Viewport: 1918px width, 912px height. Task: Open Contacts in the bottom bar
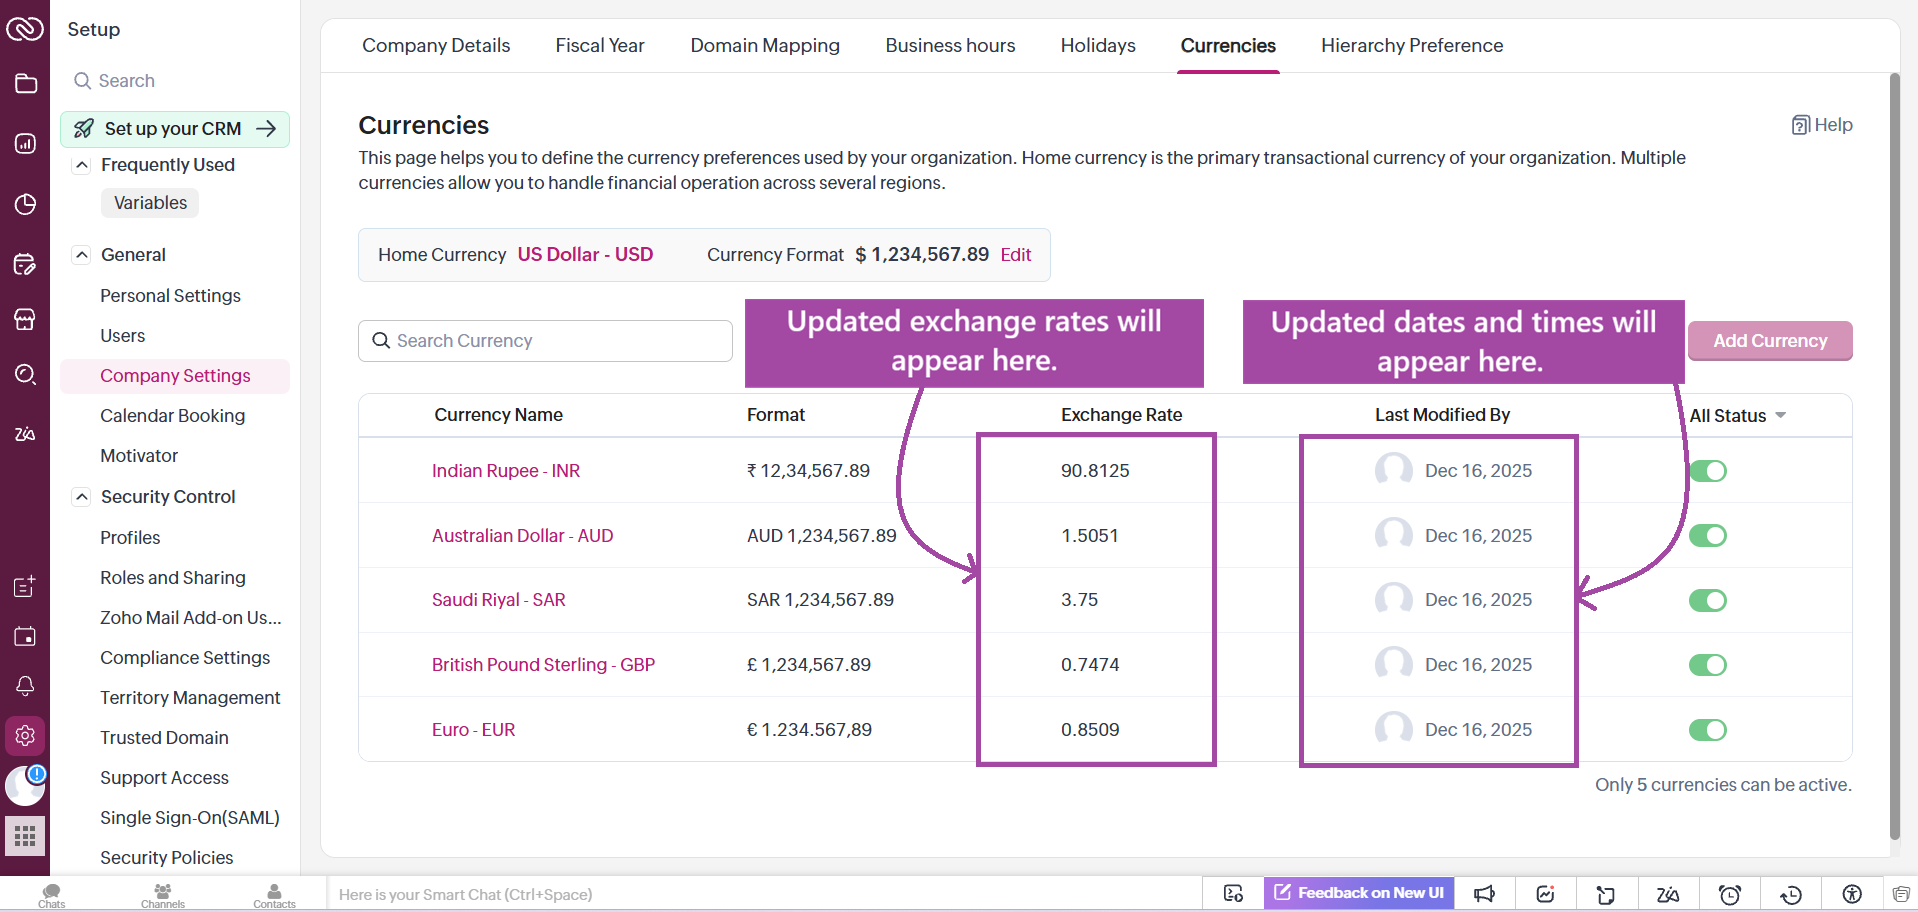(x=274, y=895)
